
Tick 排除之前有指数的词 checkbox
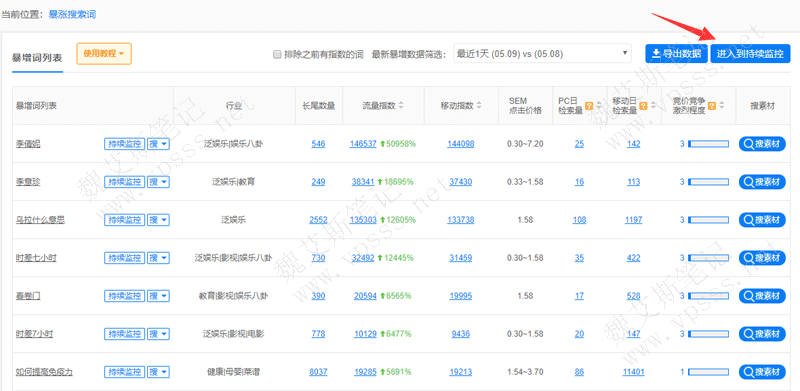(277, 54)
